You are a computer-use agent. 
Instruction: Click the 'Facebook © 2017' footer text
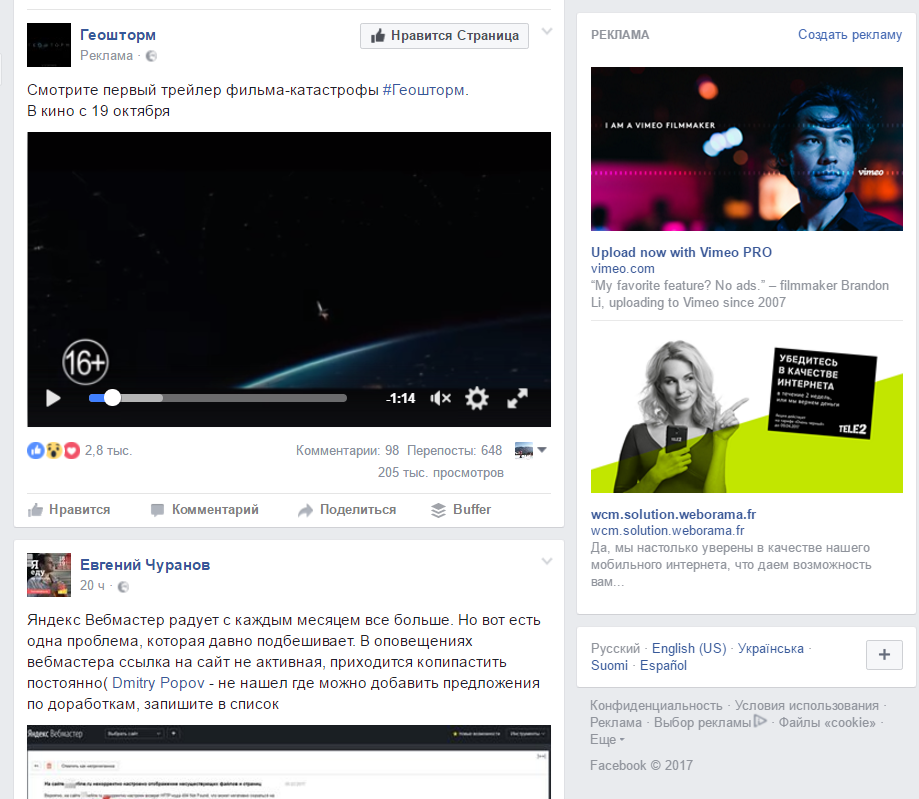pyautogui.click(x=641, y=765)
